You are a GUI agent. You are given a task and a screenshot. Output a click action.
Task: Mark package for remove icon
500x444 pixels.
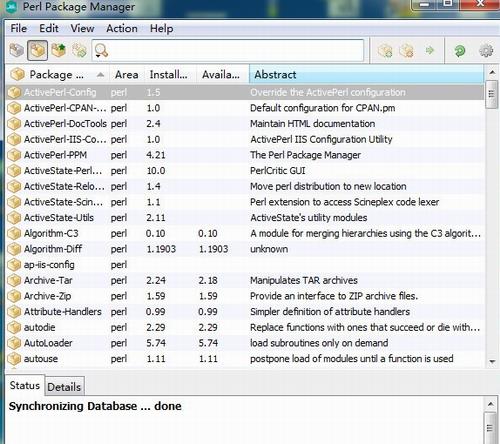click(x=407, y=51)
